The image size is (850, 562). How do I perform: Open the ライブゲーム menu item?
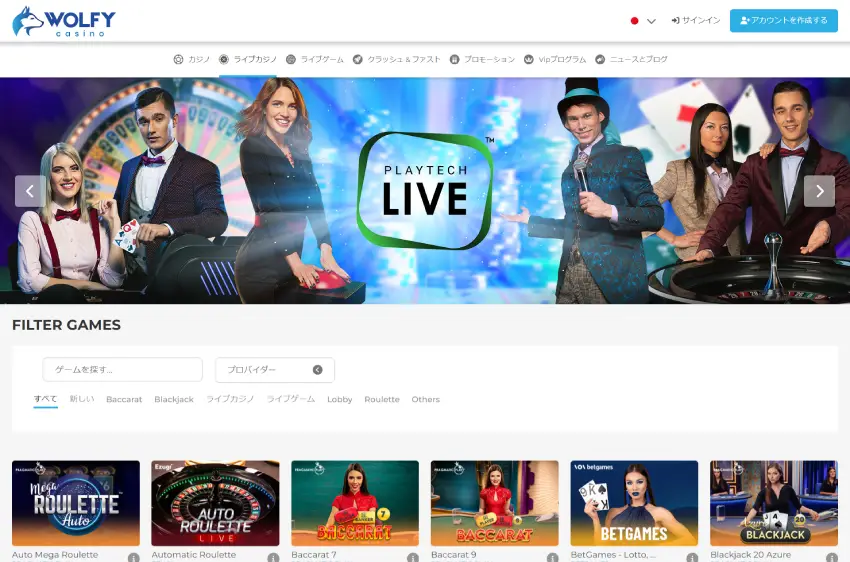tap(315, 59)
